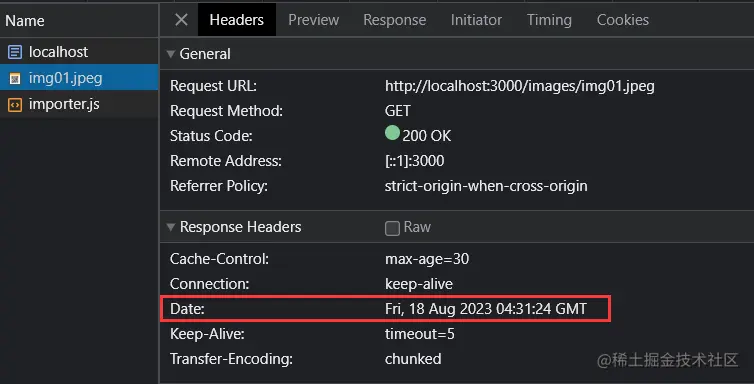
Task: Open the Response tab
Action: click(x=394, y=20)
